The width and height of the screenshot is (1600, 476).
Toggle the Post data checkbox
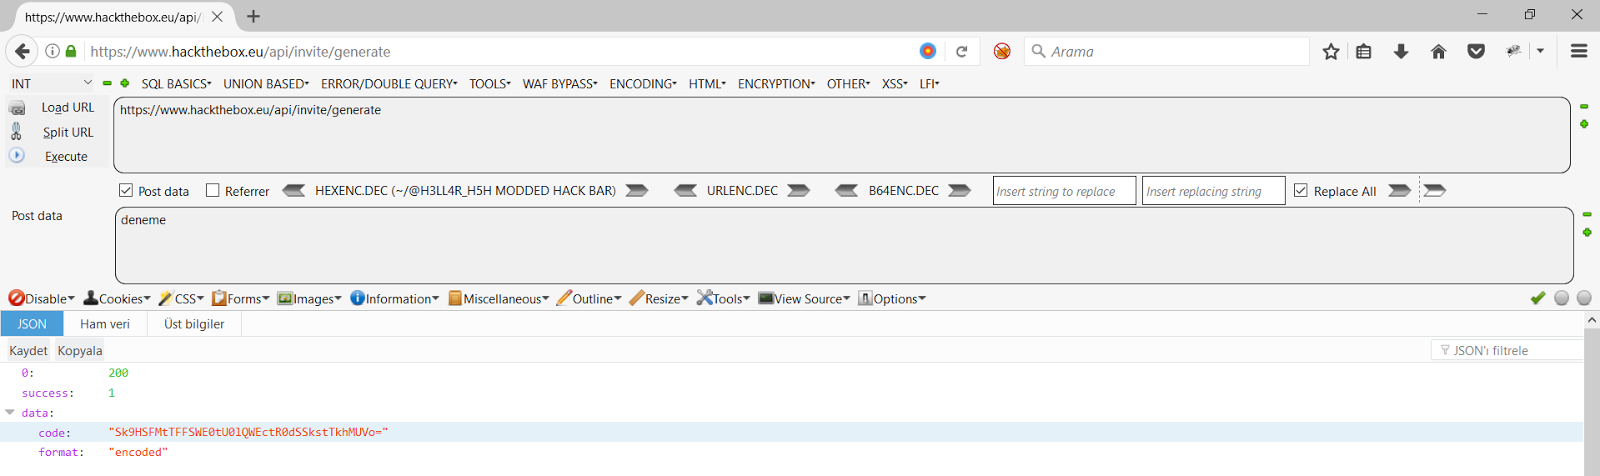click(126, 190)
